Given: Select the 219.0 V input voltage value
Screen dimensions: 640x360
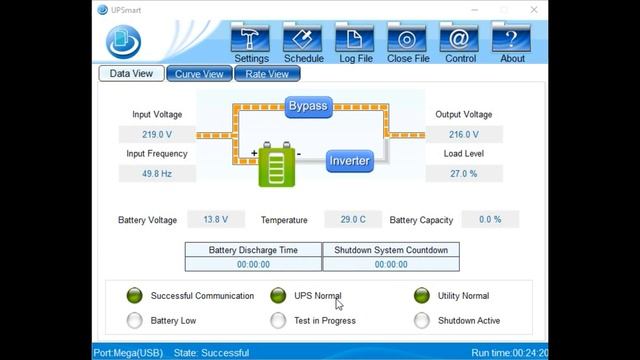Looking at the screenshot, I should click(157, 134).
